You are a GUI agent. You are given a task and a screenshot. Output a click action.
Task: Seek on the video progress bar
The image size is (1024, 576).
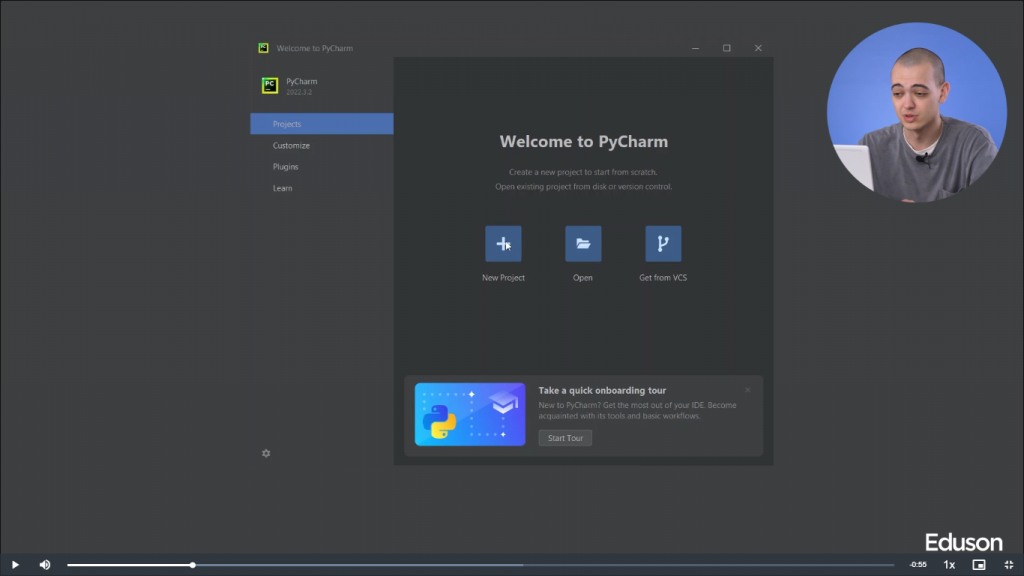(481, 565)
